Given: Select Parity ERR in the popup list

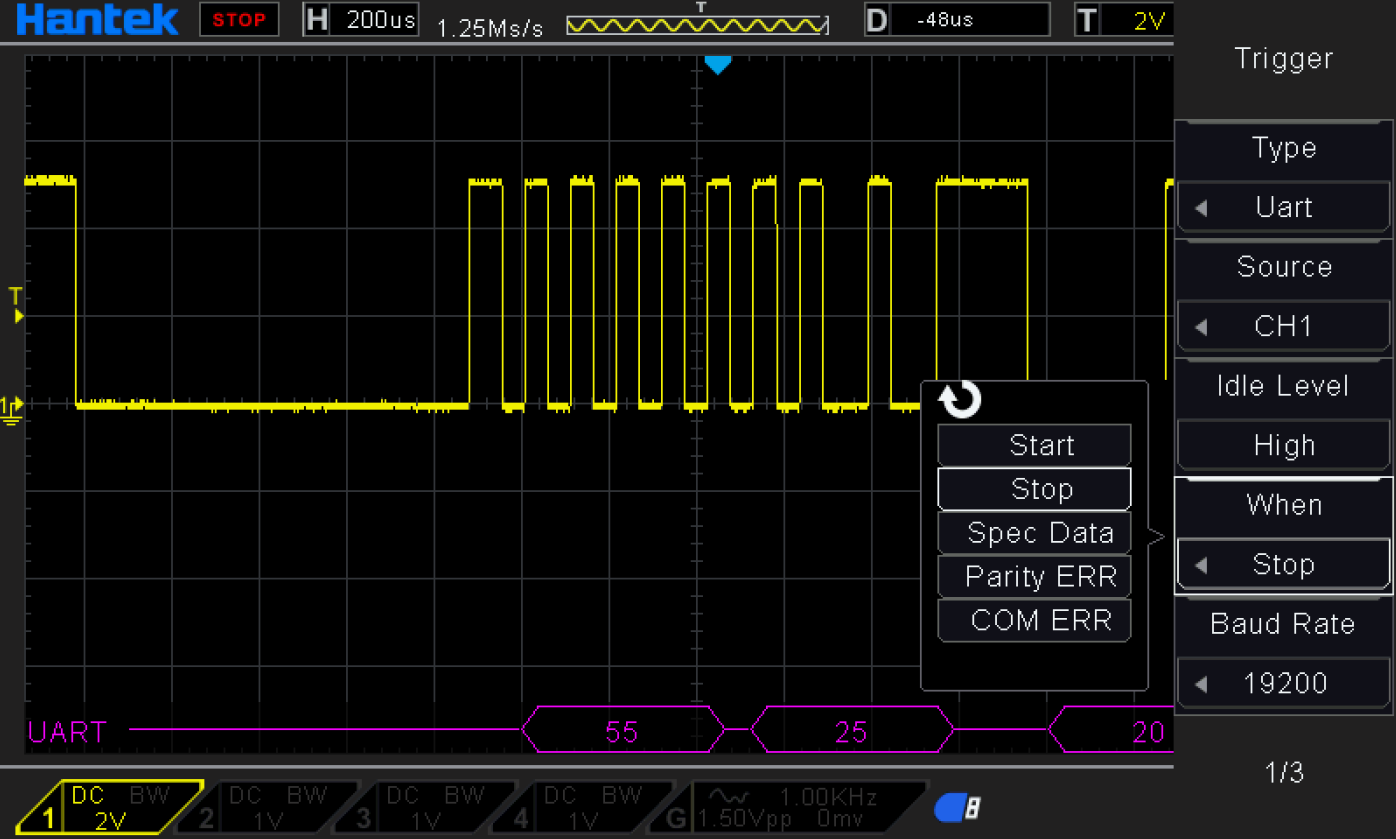Looking at the screenshot, I should (x=1034, y=577).
